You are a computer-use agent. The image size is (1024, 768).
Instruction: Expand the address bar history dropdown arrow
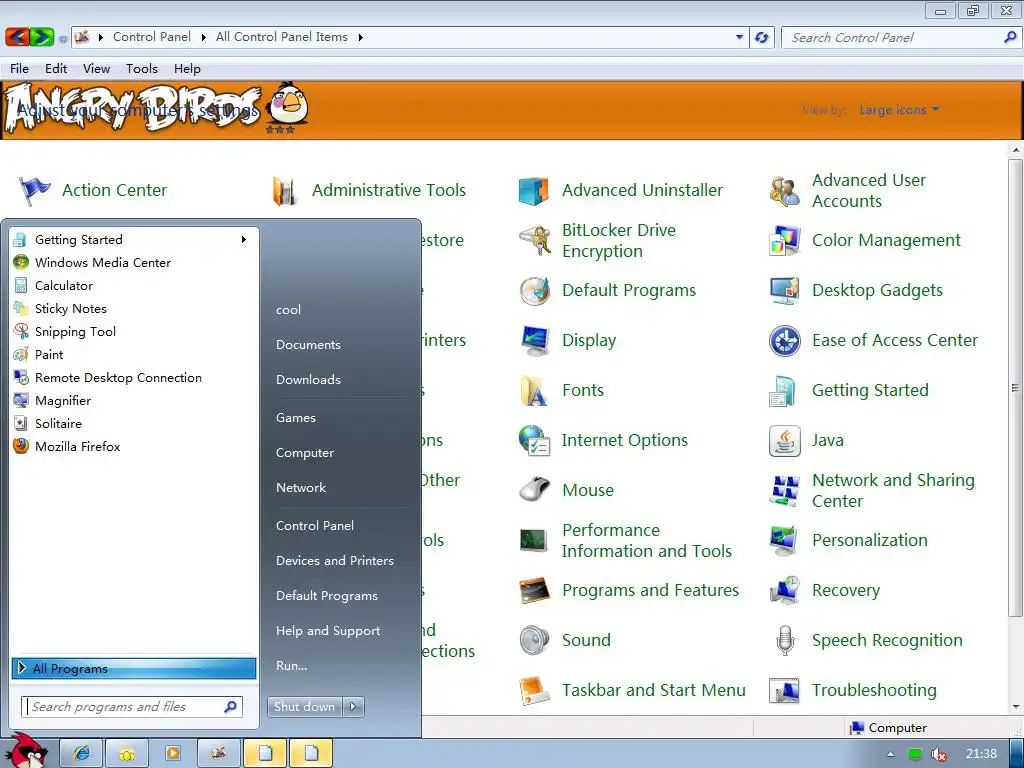click(x=739, y=37)
